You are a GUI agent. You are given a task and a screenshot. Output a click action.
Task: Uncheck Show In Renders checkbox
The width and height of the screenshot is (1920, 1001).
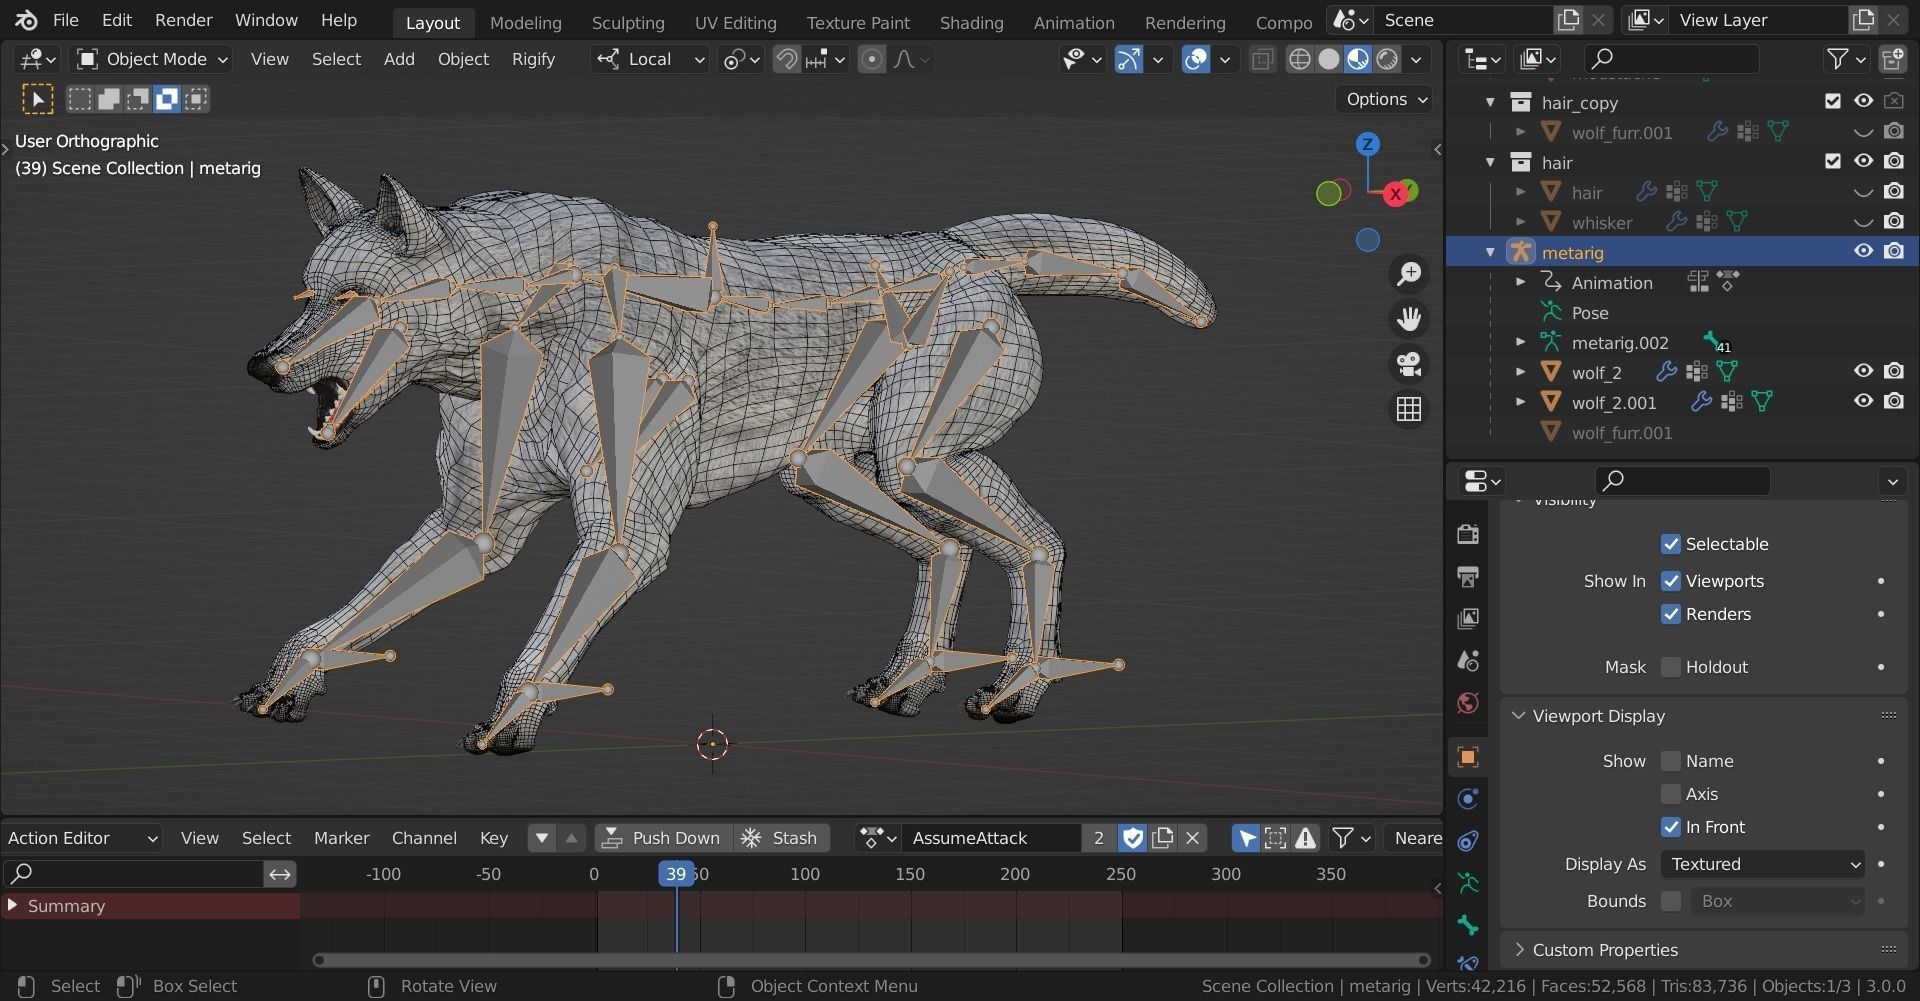[x=1670, y=614]
